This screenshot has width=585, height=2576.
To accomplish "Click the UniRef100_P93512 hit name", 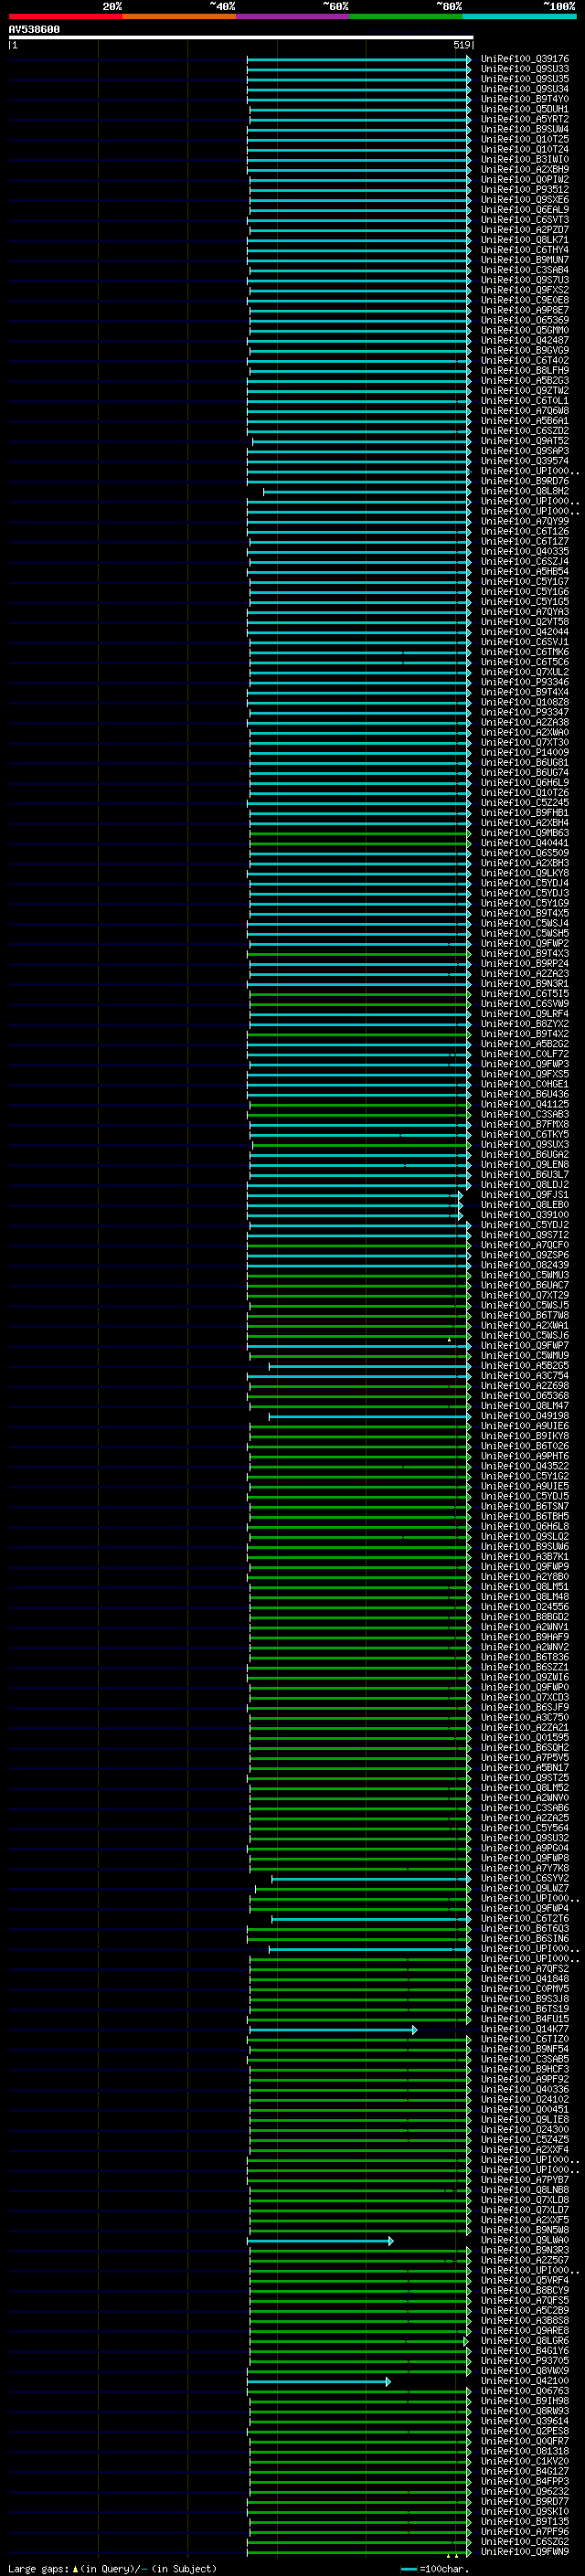I will (525, 189).
